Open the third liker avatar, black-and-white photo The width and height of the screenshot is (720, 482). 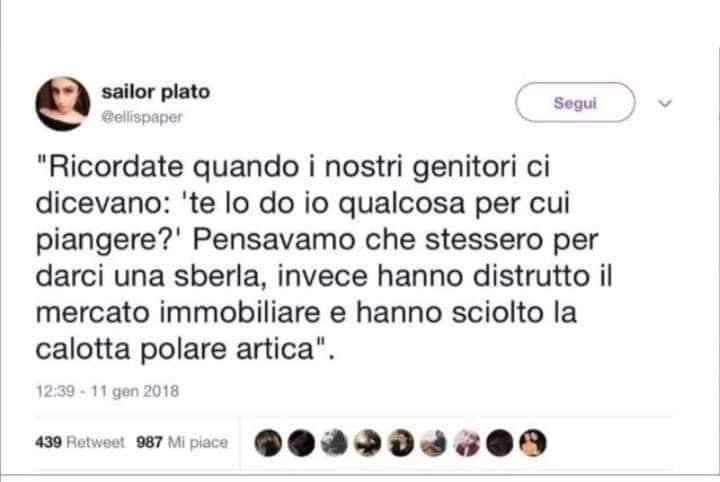coord(334,443)
